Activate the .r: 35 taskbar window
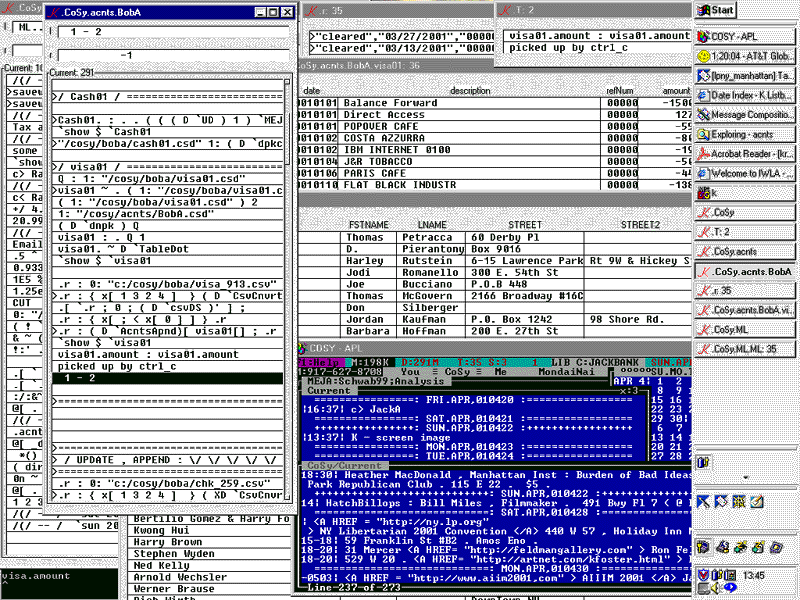This screenshot has height=600, width=800. [744, 291]
